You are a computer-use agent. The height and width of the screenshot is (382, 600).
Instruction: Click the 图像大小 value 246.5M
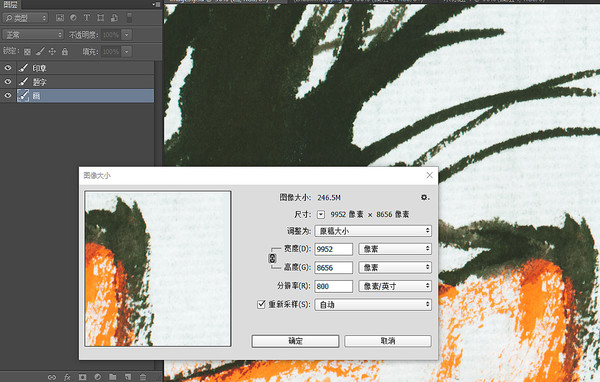(x=329, y=198)
